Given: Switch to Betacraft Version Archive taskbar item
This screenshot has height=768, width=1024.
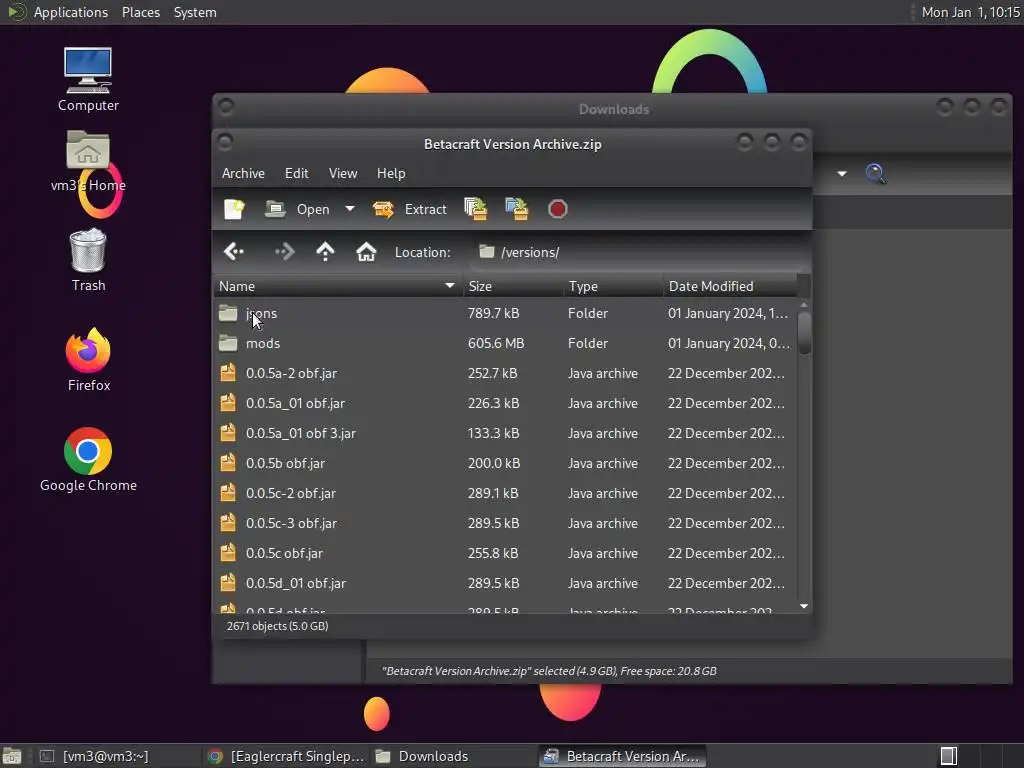Looking at the screenshot, I should pyautogui.click(x=622, y=756).
